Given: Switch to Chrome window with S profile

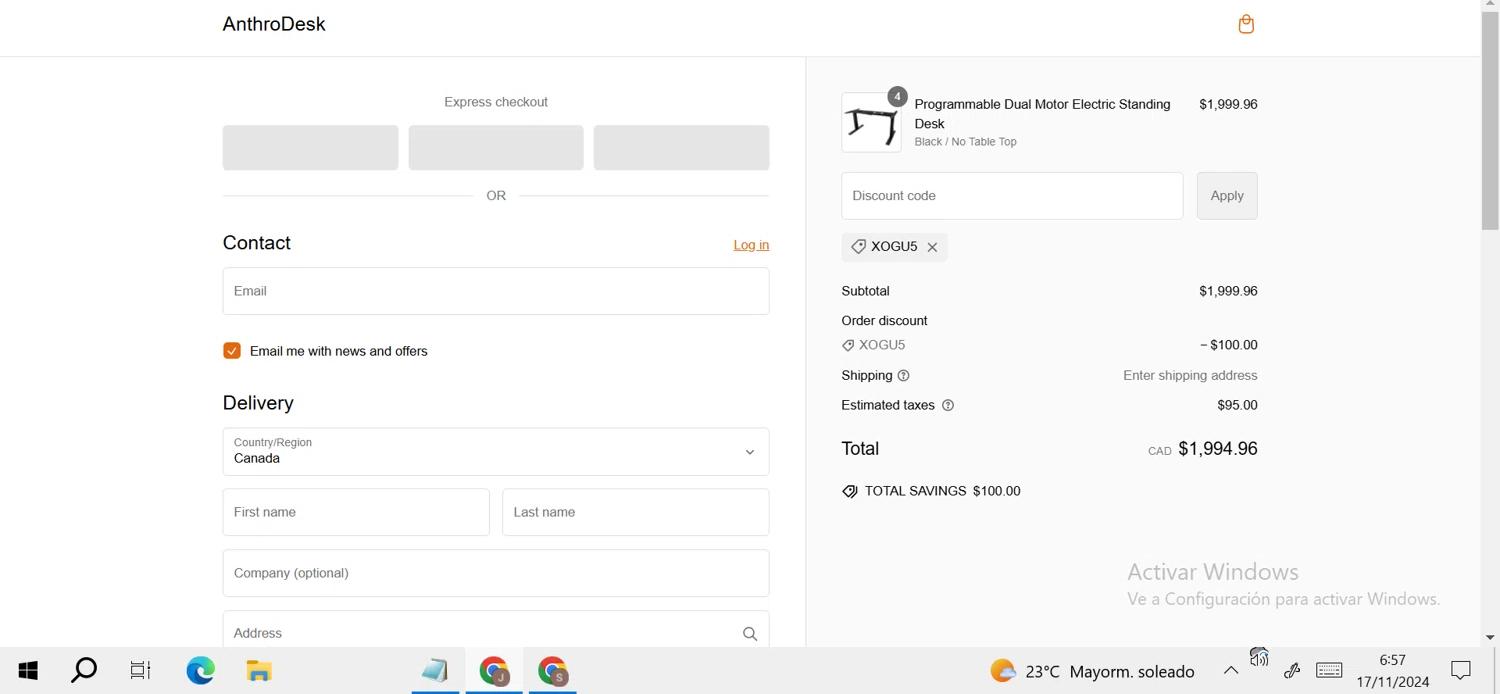Looking at the screenshot, I should 553,671.
